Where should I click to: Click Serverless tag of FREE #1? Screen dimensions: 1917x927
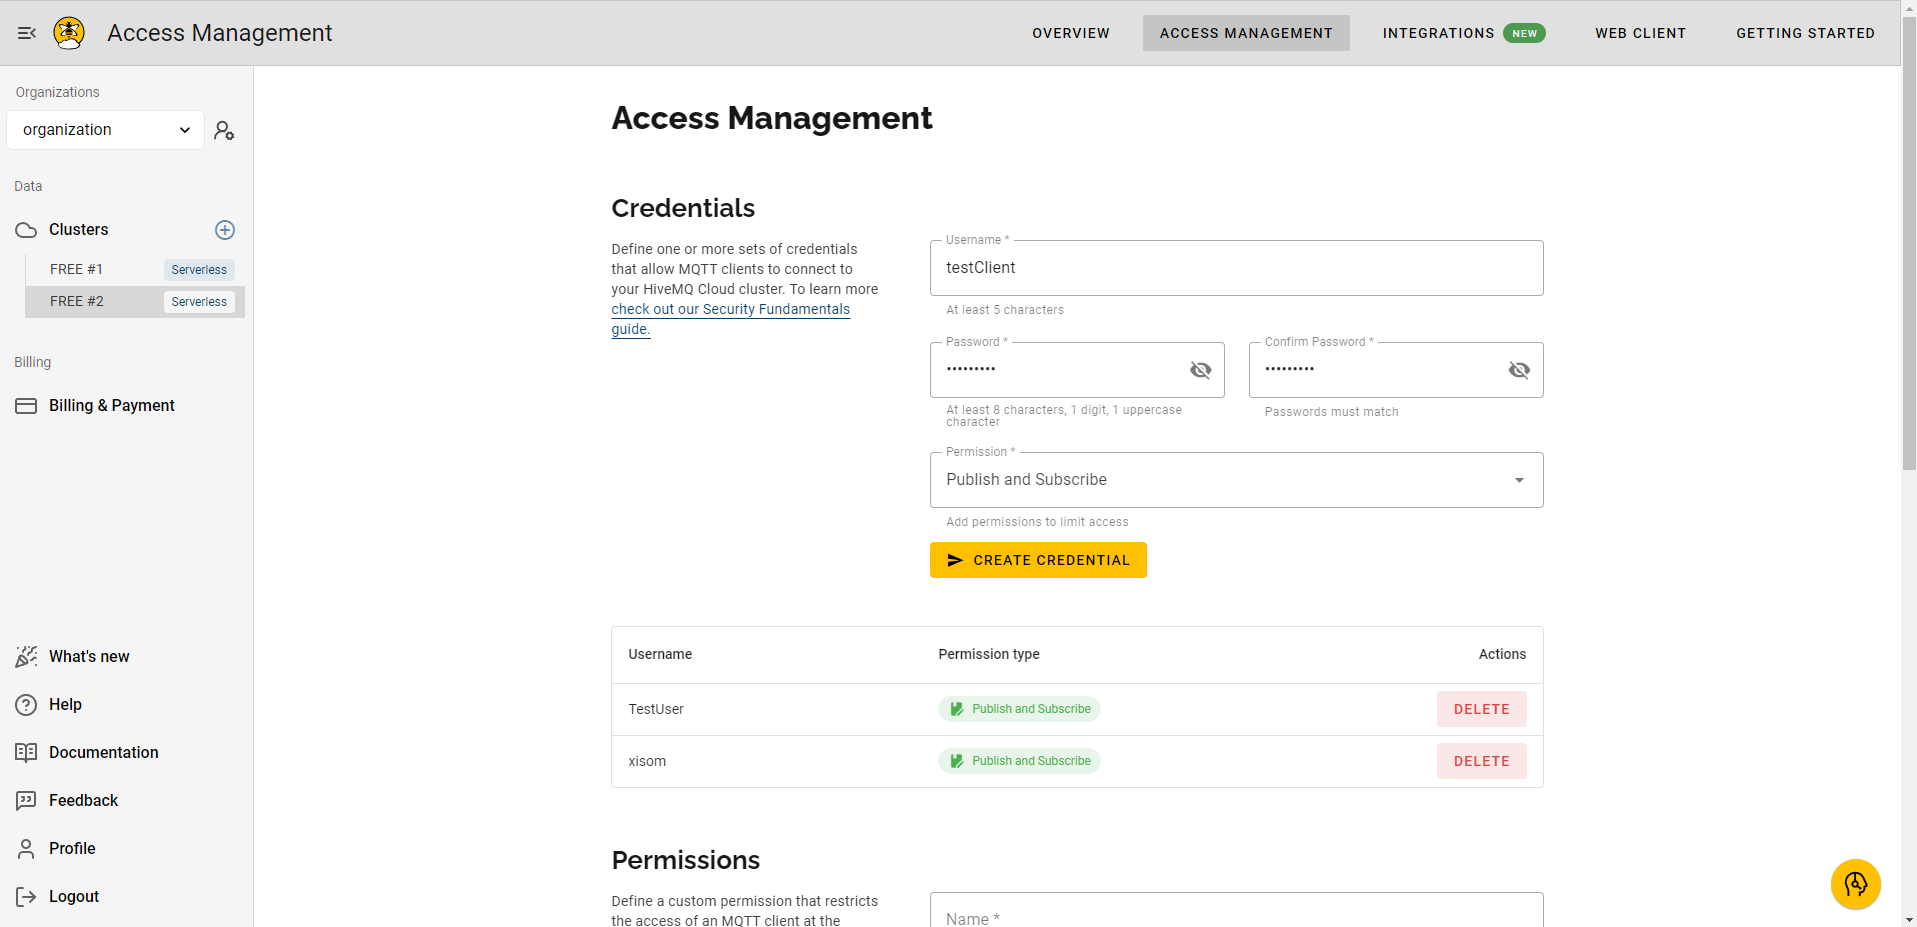(199, 270)
